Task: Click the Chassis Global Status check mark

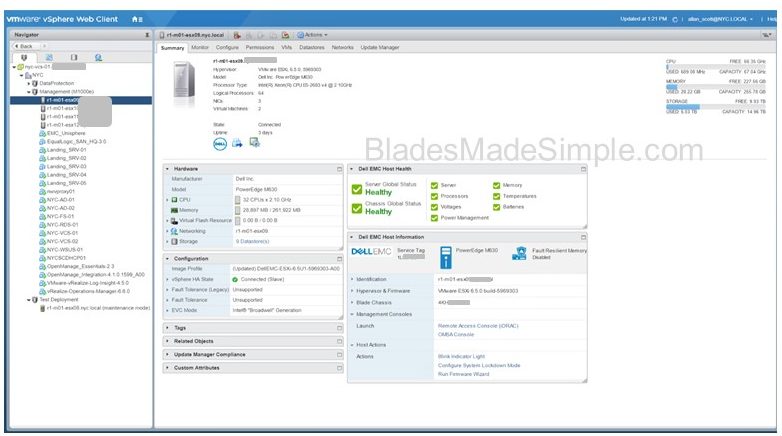Action: [357, 208]
